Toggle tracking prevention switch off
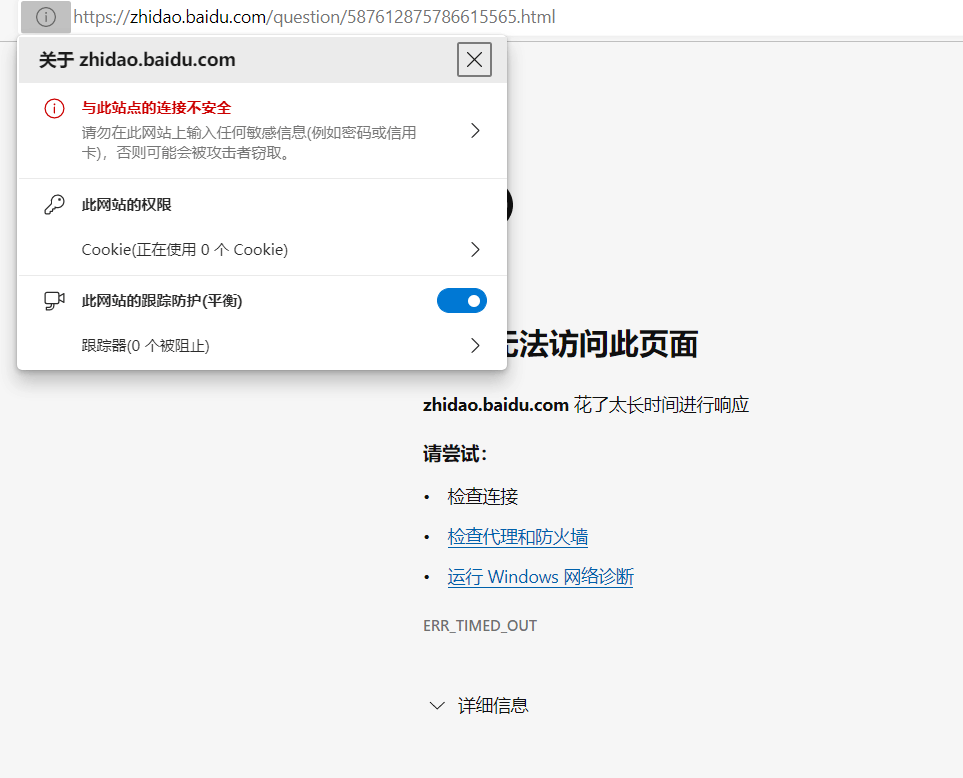The image size is (963, 778). pos(462,301)
